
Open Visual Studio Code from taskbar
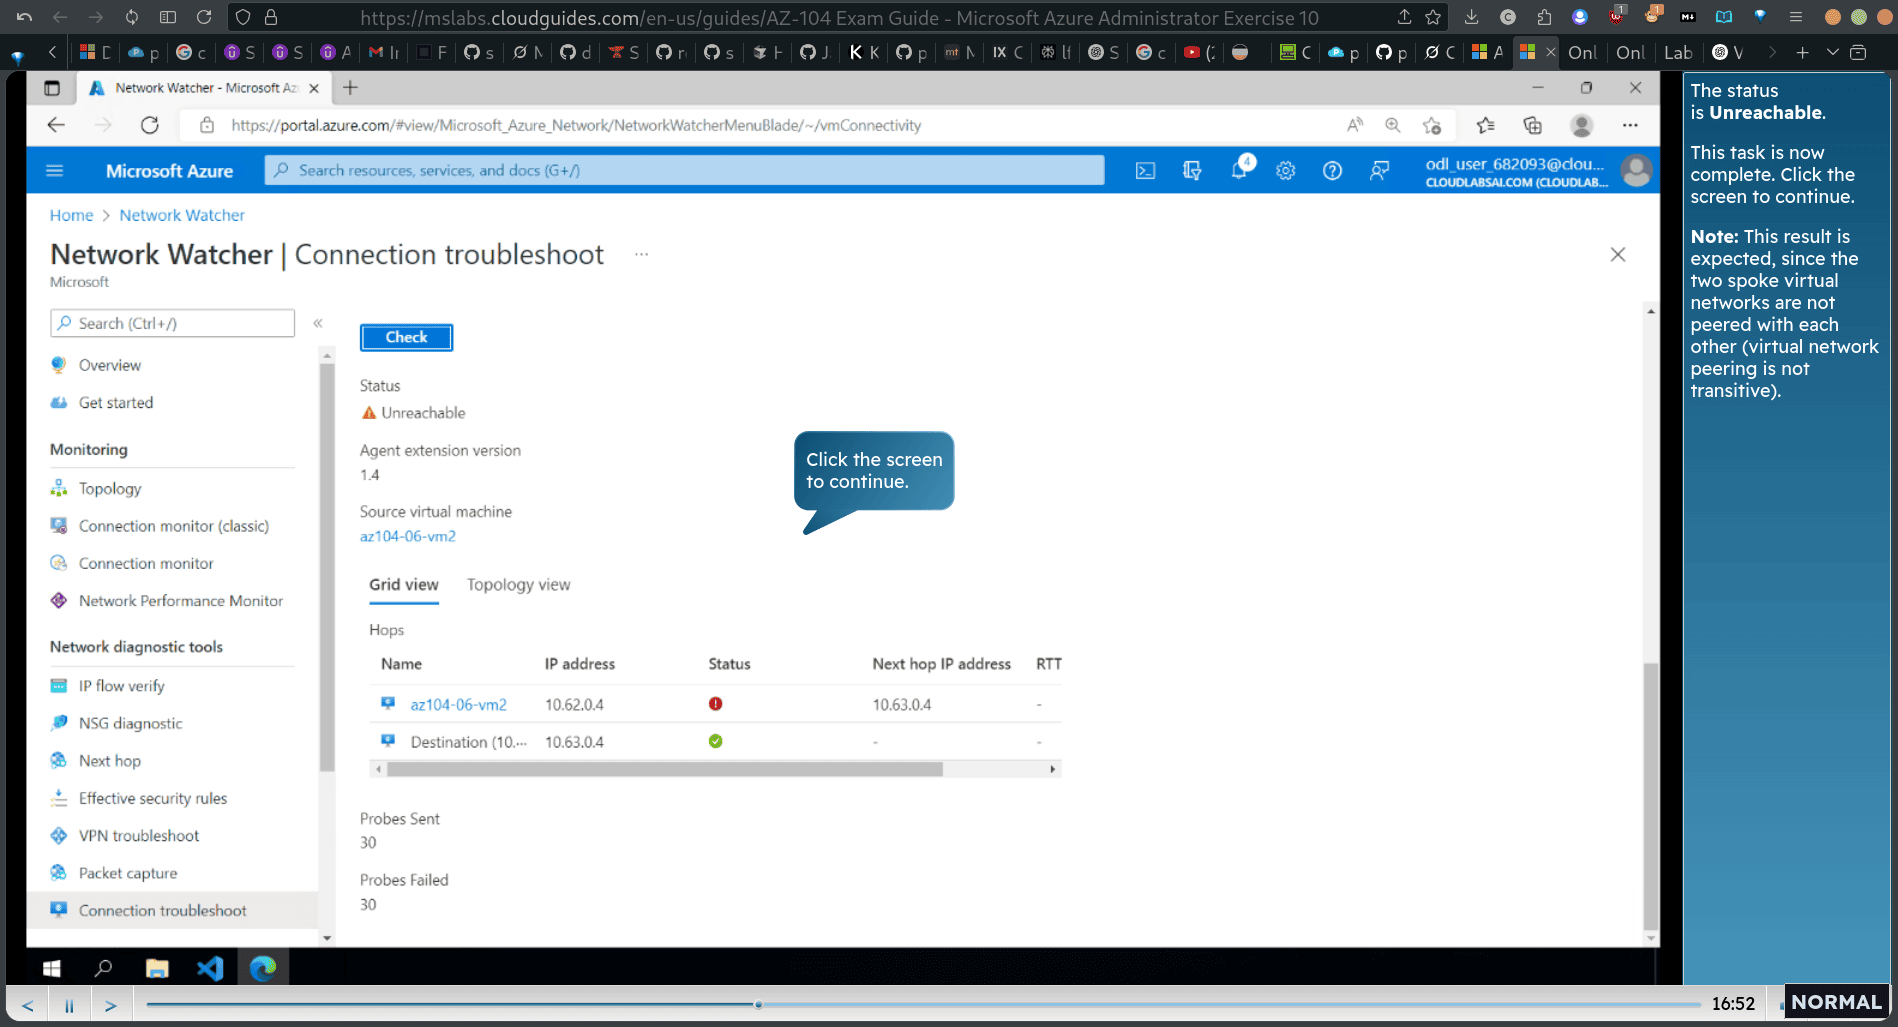point(210,968)
